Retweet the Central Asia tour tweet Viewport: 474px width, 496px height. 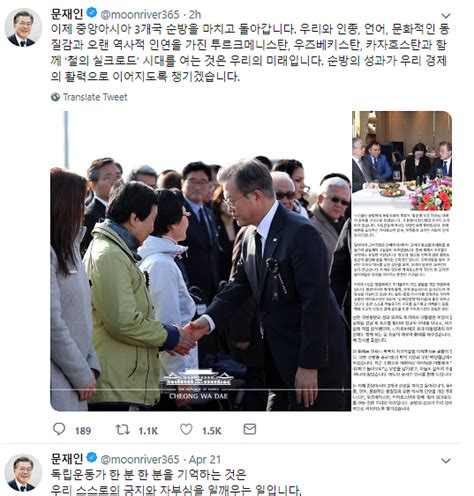[x=123, y=429]
